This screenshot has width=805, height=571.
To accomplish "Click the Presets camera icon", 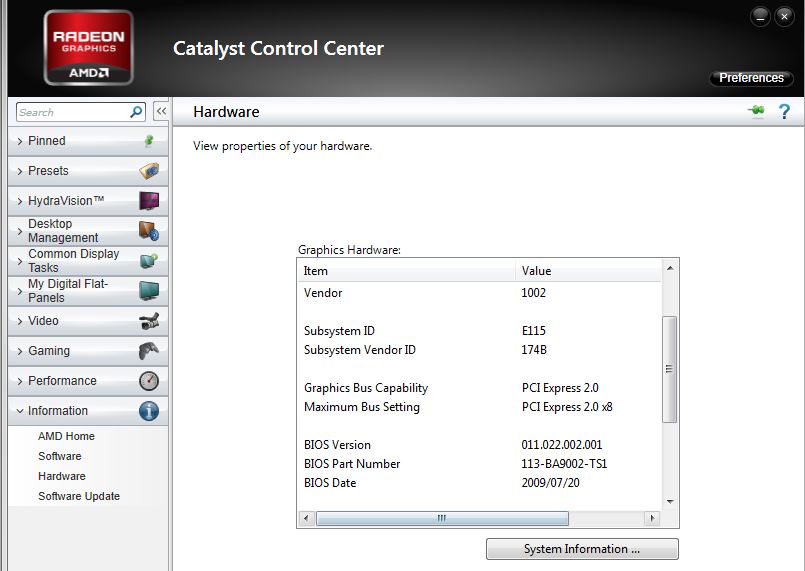I will [149, 170].
